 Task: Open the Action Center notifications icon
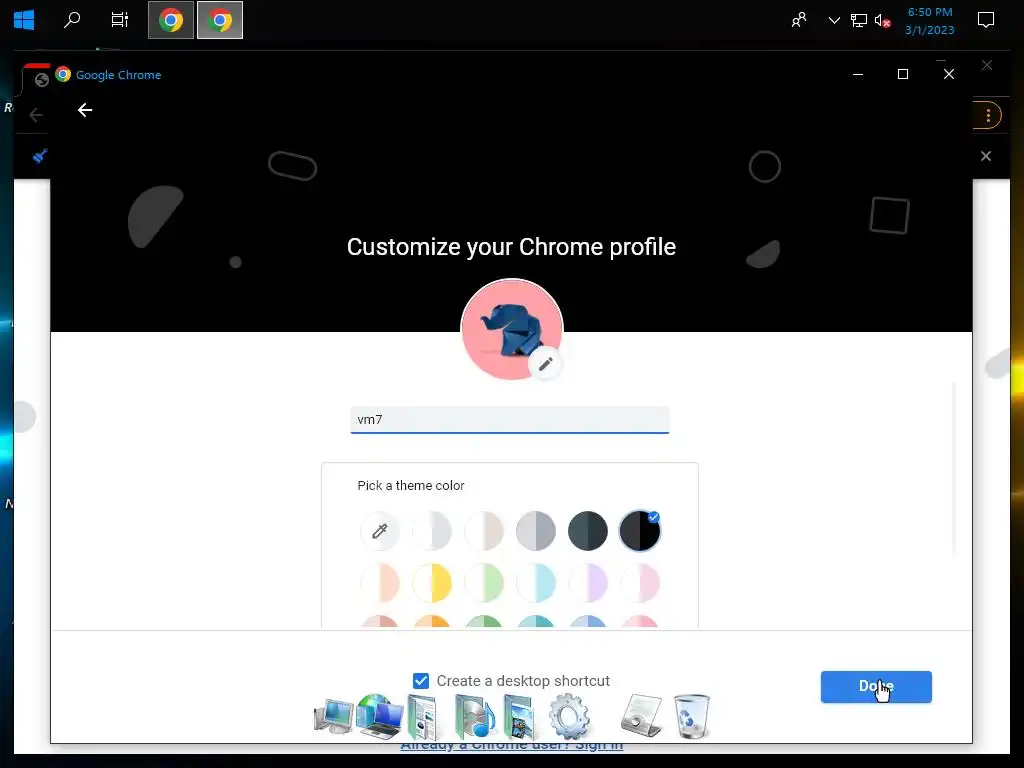pyautogui.click(x=985, y=20)
